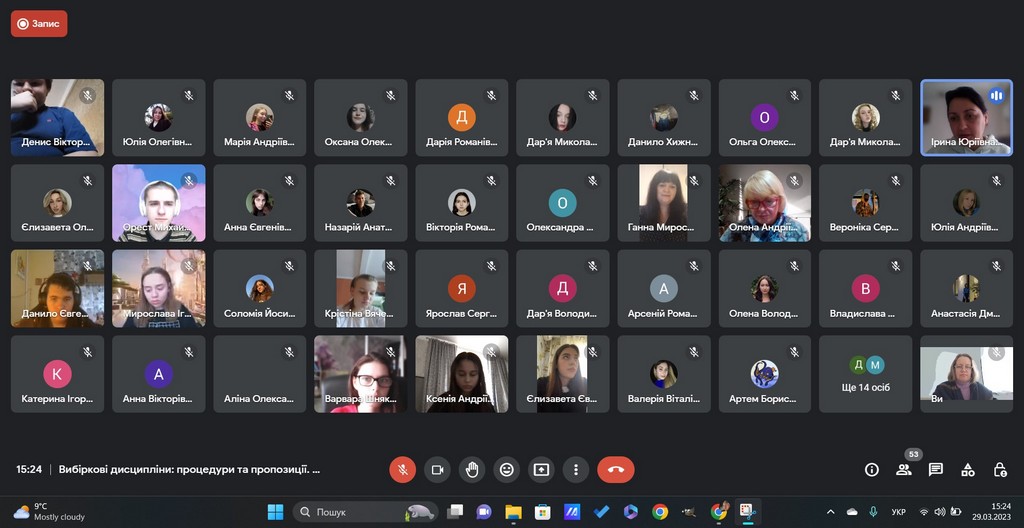The image size is (1024, 528).
Task: Unmute the microphone in the call bar
Action: tap(402, 469)
